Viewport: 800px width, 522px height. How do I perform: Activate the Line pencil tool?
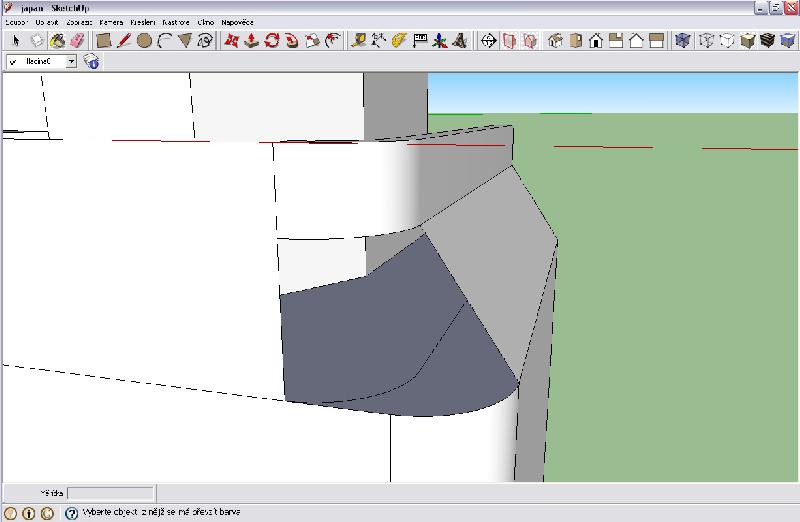coord(124,41)
